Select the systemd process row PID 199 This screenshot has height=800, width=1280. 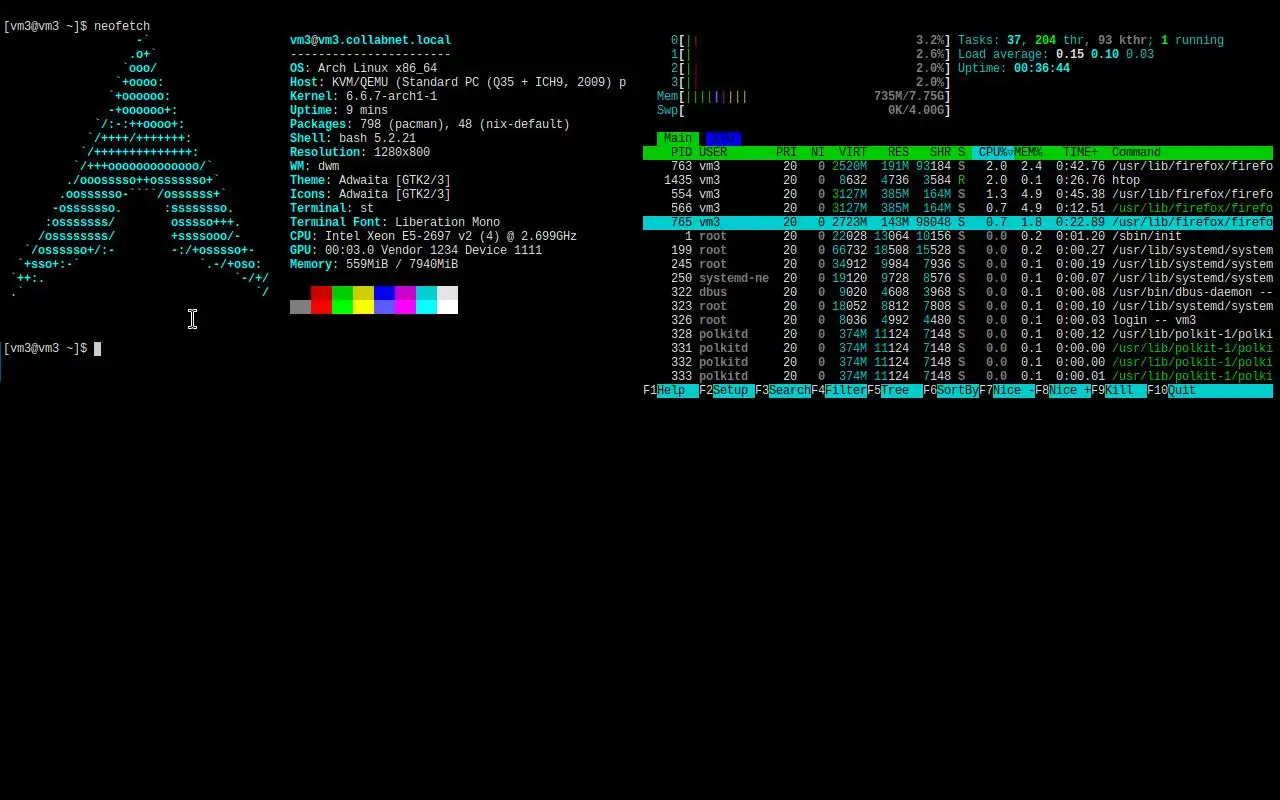tap(958, 250)
